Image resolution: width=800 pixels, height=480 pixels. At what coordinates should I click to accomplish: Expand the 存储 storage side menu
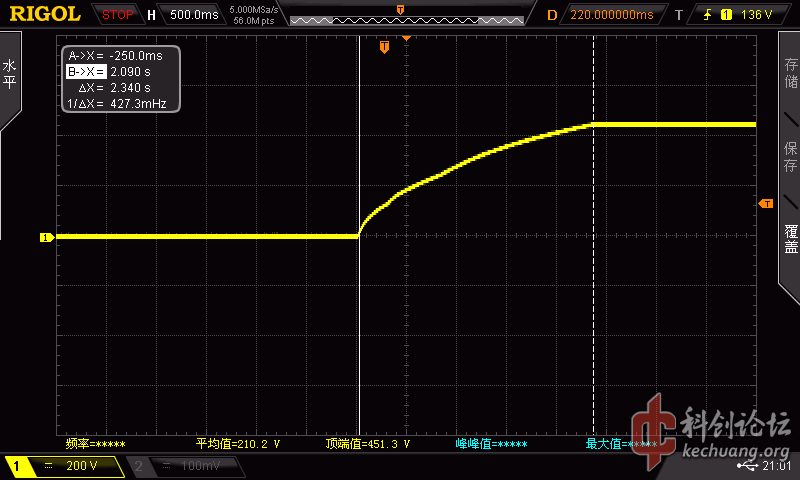(x=790, y=76)
